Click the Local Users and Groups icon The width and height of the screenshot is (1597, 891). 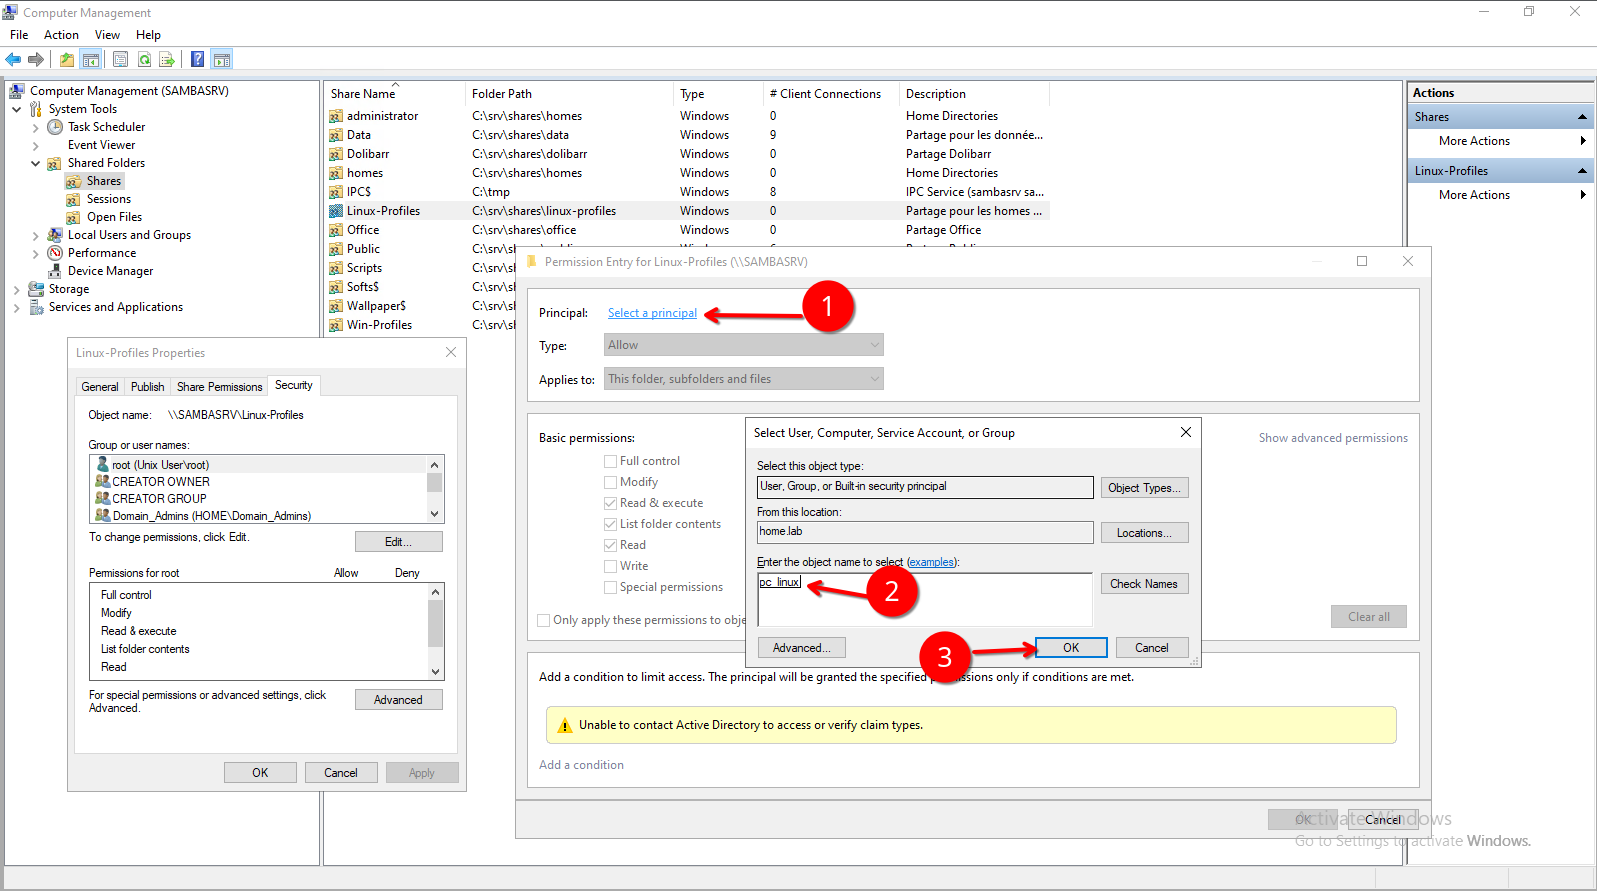tap(55, 235)
